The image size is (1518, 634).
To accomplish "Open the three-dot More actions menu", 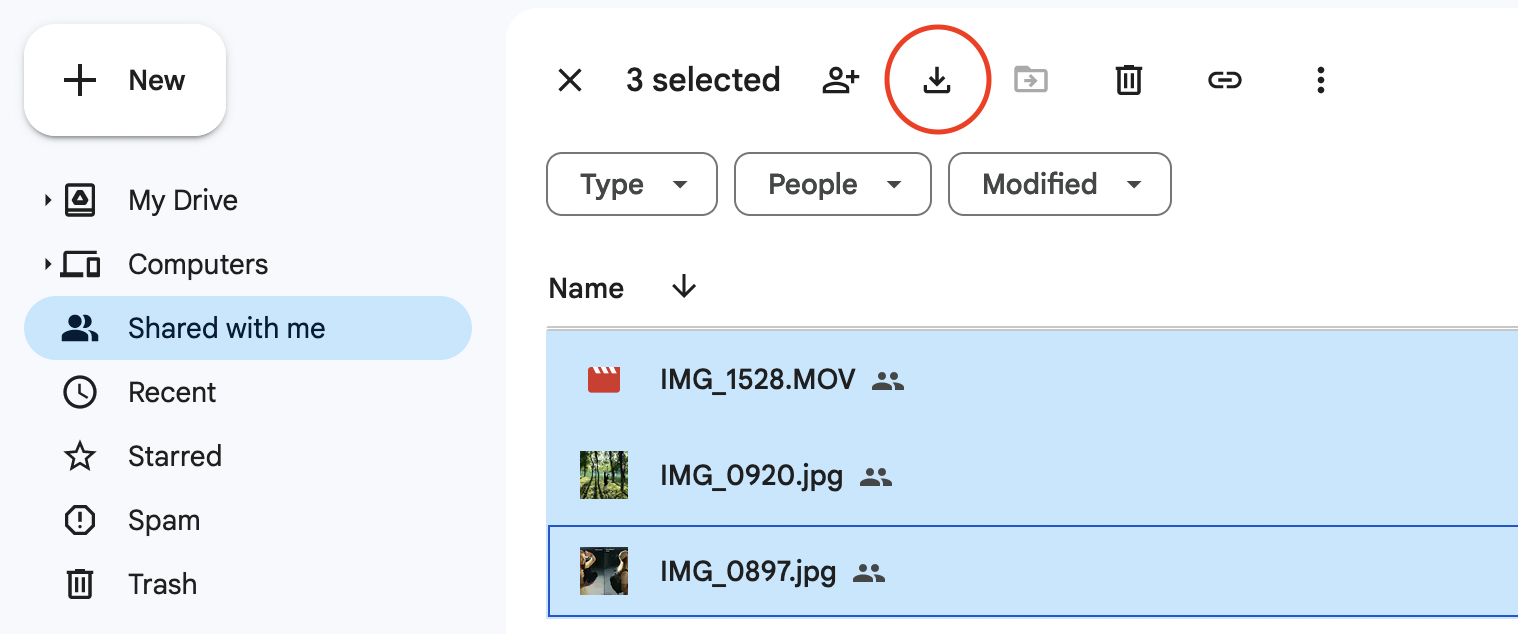I will tap(1320, 80).
